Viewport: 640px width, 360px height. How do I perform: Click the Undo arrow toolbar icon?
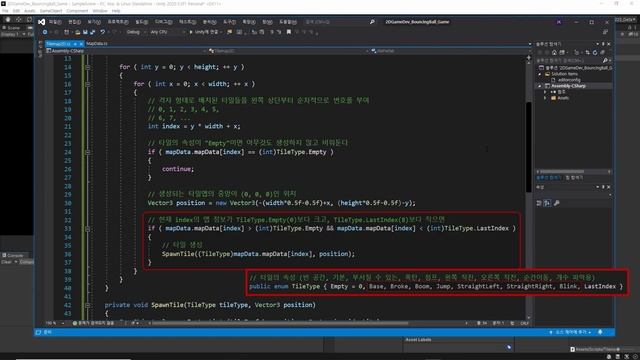click(x=102, y=32)
